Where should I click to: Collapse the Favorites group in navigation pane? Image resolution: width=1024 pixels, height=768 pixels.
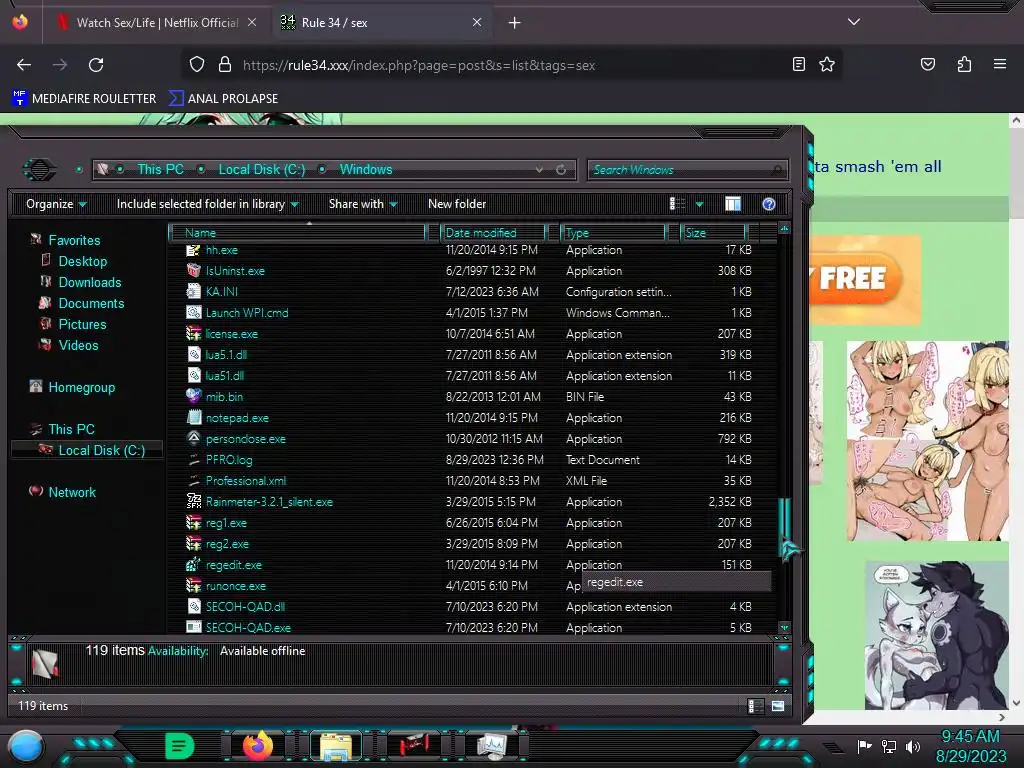click(x=74, y=240)
